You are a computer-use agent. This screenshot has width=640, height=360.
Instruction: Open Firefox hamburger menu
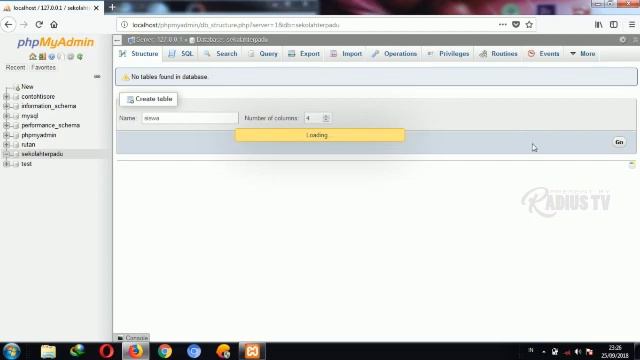631,24
